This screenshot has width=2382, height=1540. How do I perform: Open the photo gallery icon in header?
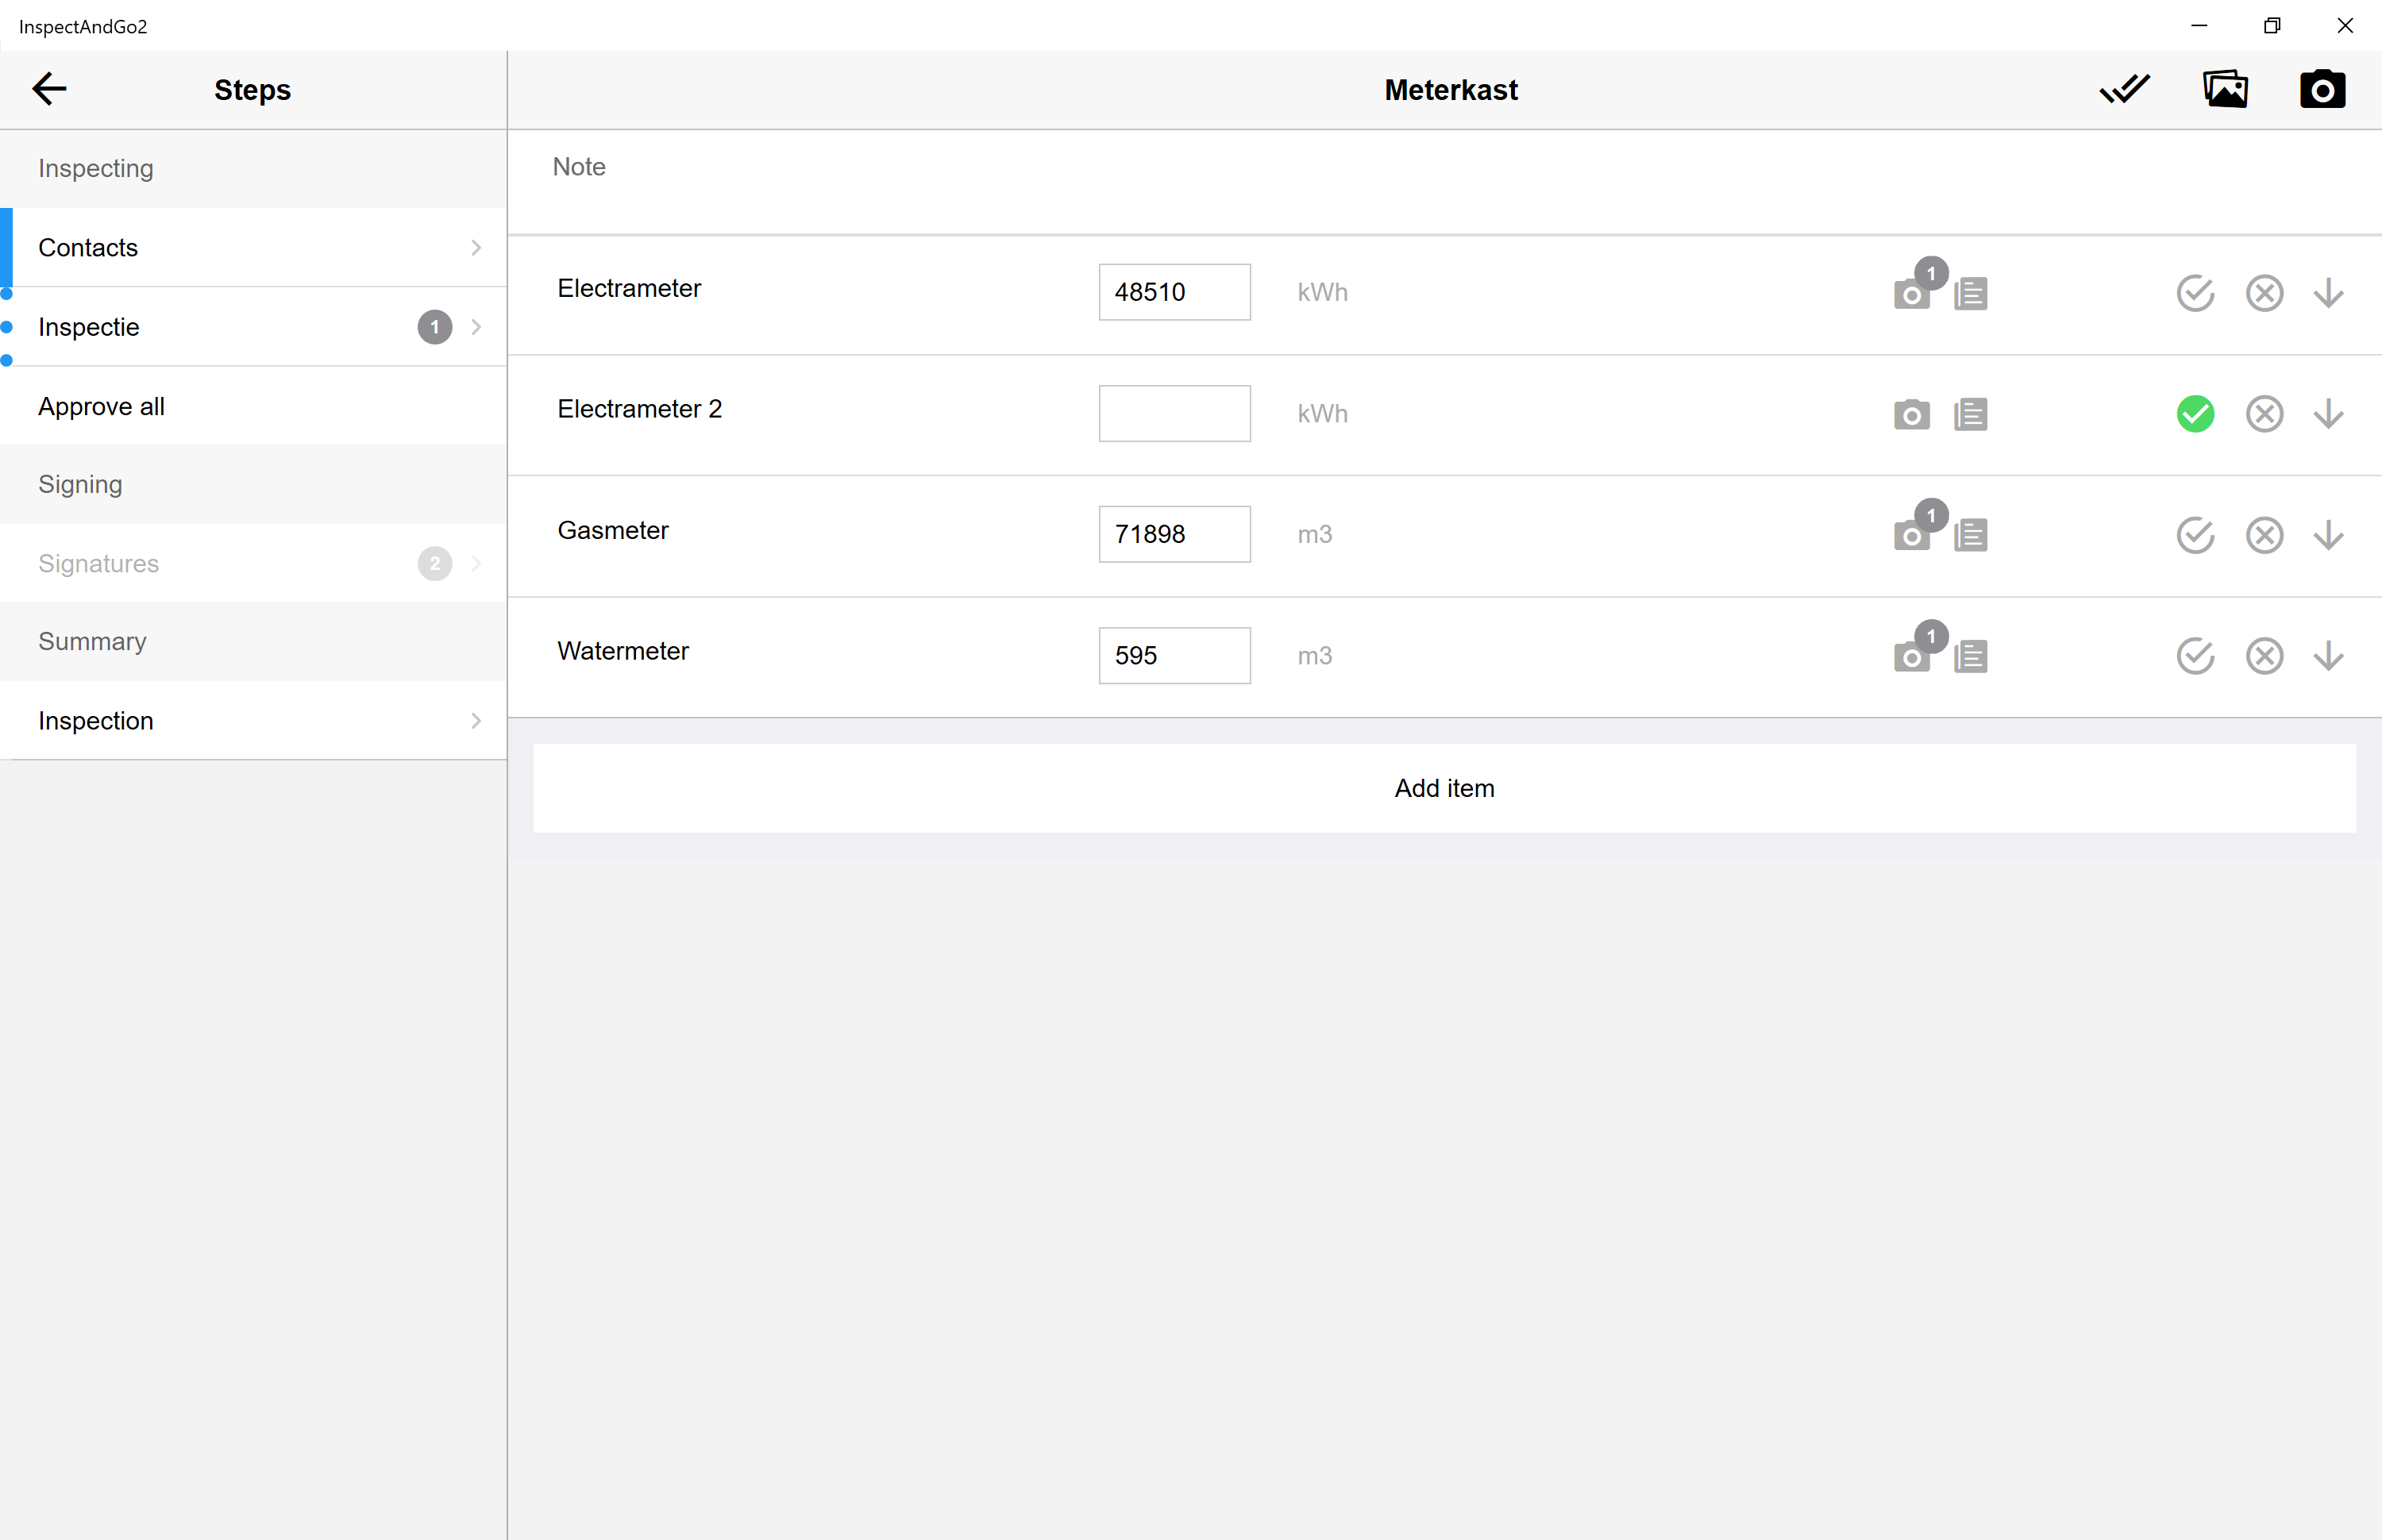coord(2225,89)
